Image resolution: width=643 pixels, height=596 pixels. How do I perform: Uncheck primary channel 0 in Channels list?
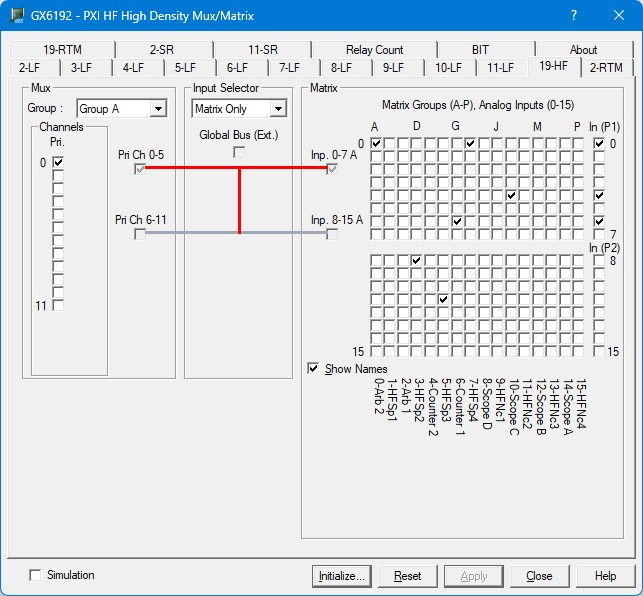58,162
